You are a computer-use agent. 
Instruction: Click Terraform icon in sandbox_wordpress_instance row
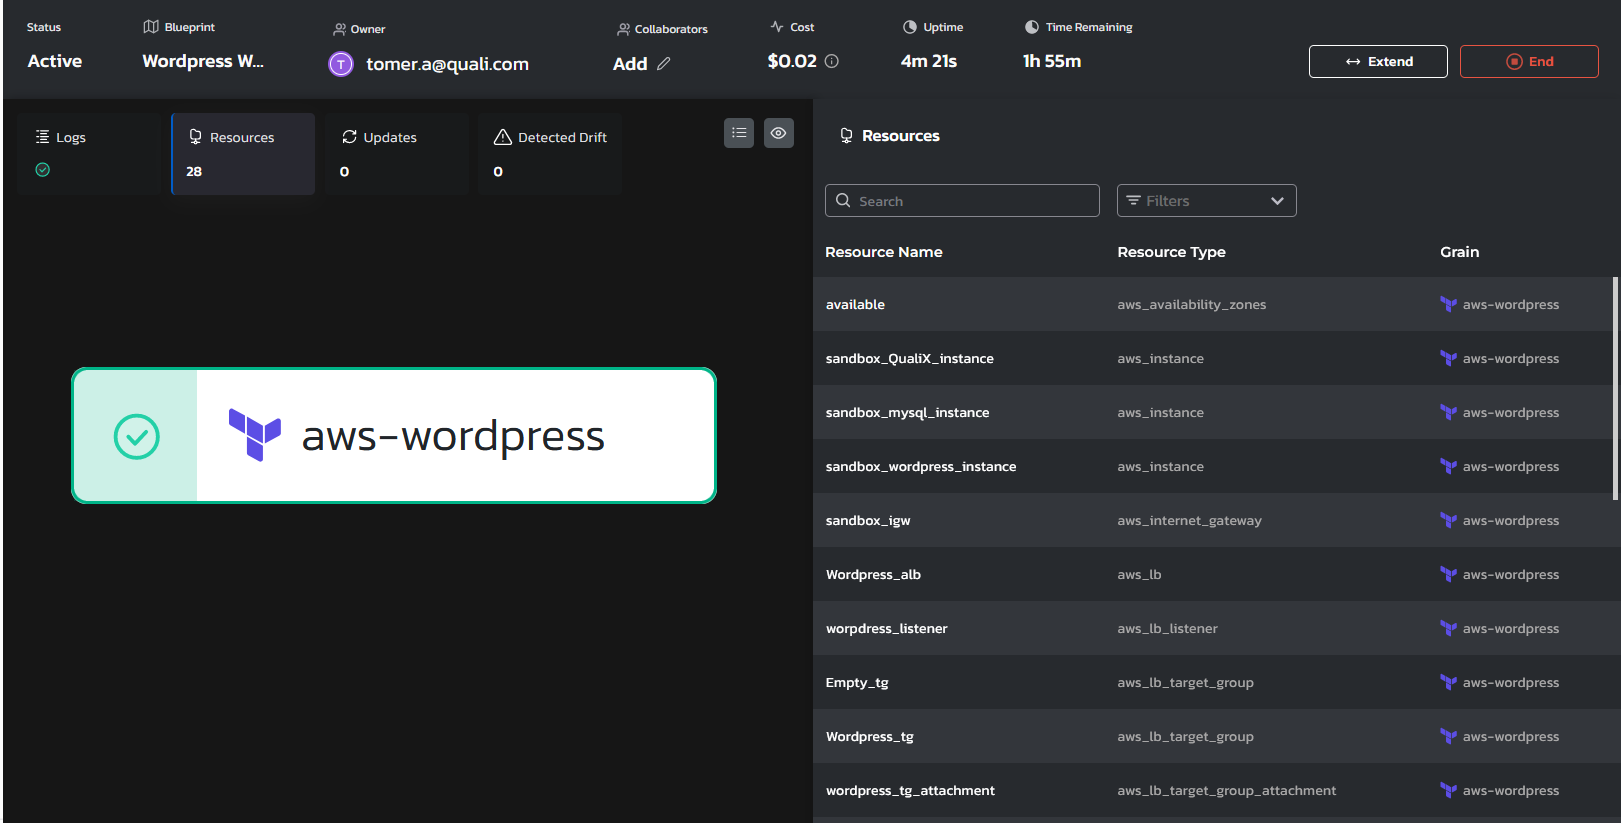coord(1448,466)
